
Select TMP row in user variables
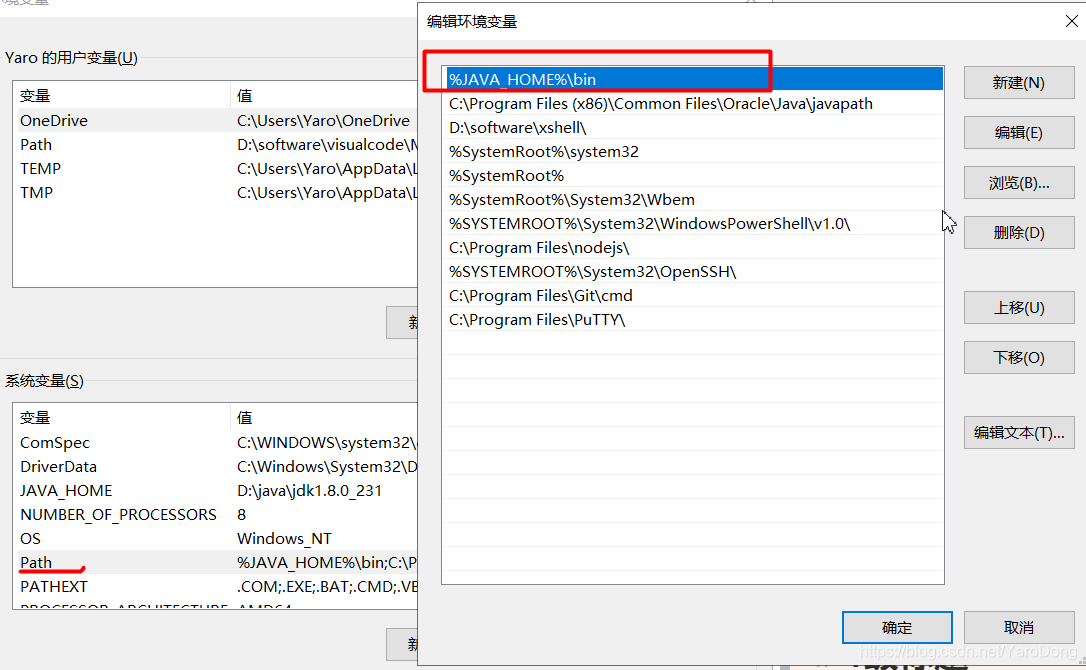coord(217,192)
